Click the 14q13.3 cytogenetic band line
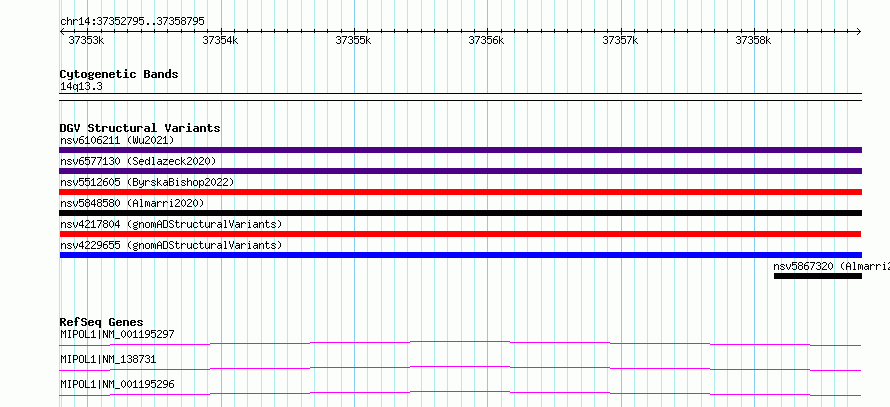The width and height of the screenshot is (890, 407). 460,97
